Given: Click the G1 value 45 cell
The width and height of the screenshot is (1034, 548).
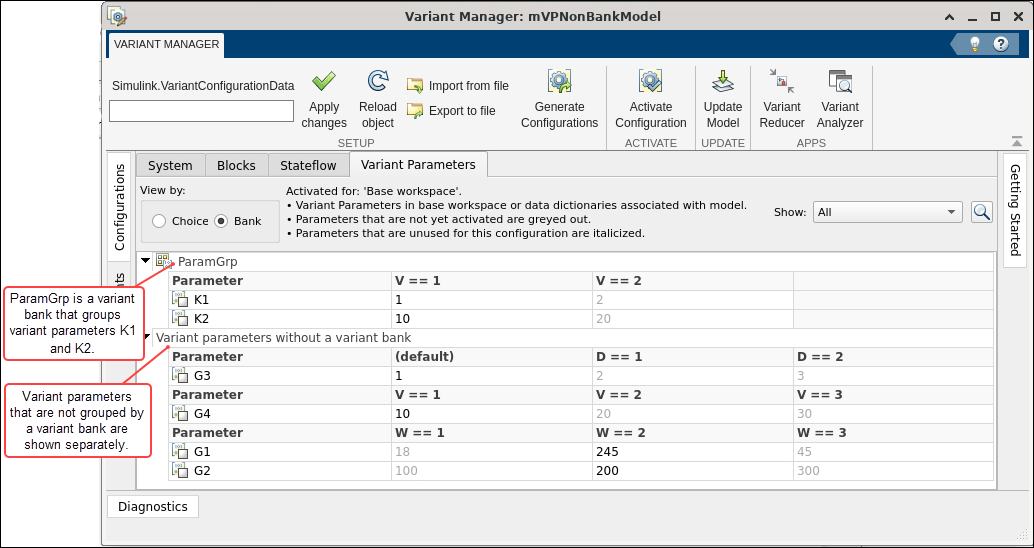Looking at the screenshot, I should click(894, 452).
